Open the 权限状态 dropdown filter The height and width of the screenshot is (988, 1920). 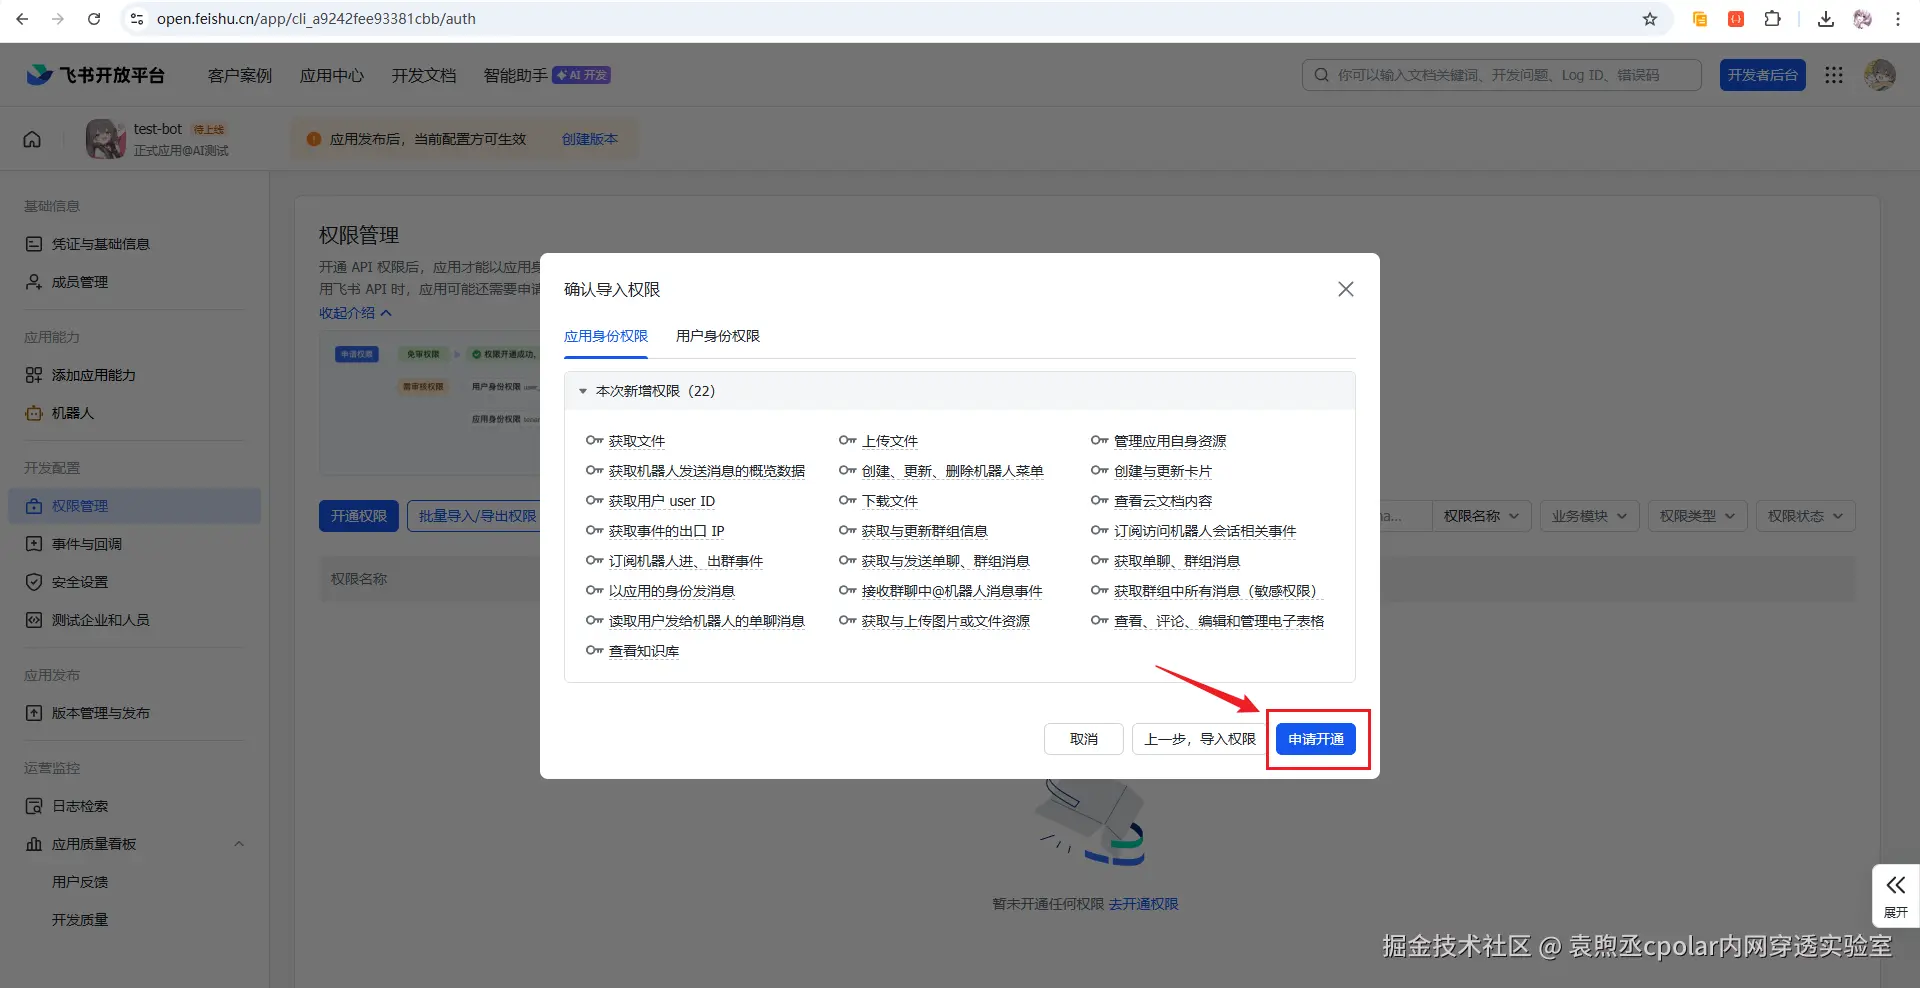pos(1806,516)
